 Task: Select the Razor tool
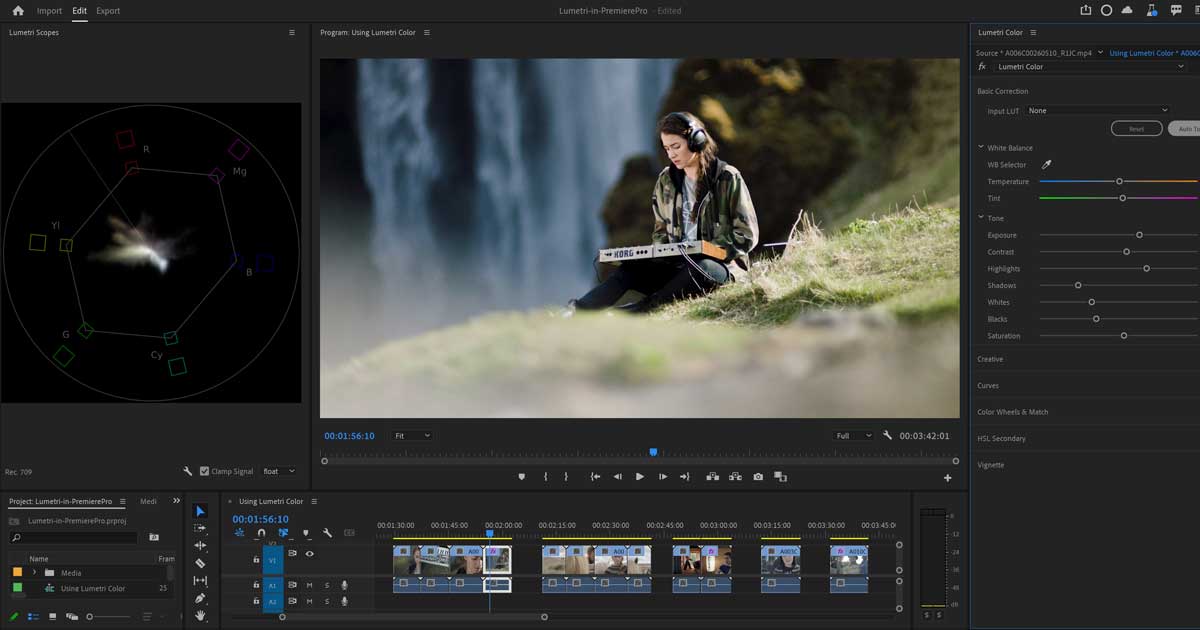coord(200,563)
